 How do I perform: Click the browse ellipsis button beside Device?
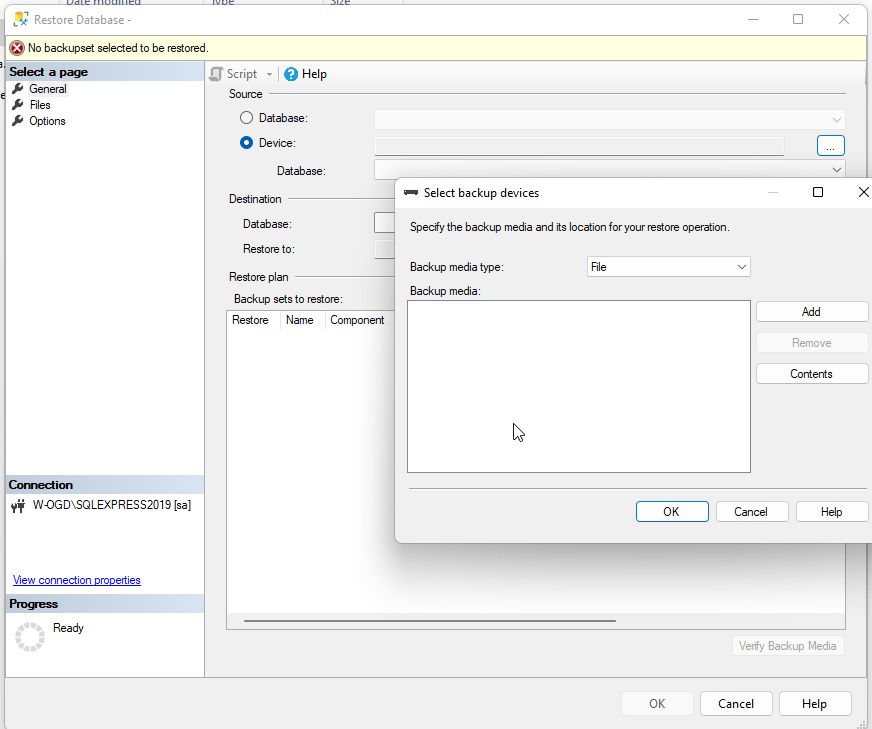tap(830, 145)
